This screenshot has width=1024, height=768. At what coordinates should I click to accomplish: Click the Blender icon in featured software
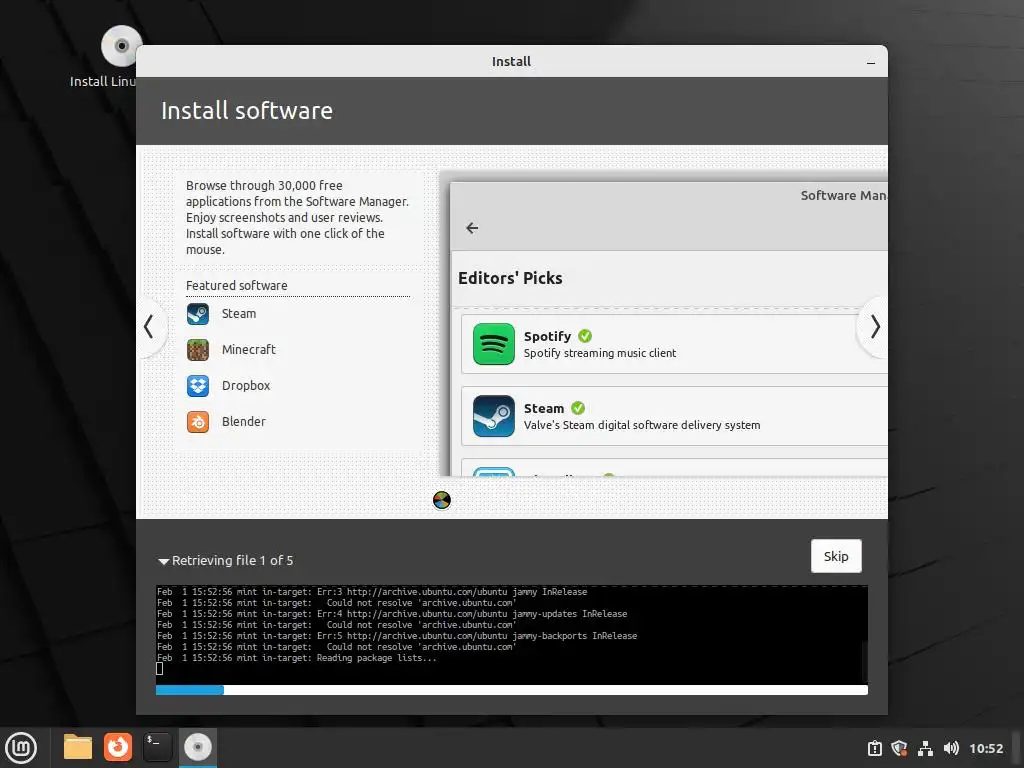coord(198,422)
